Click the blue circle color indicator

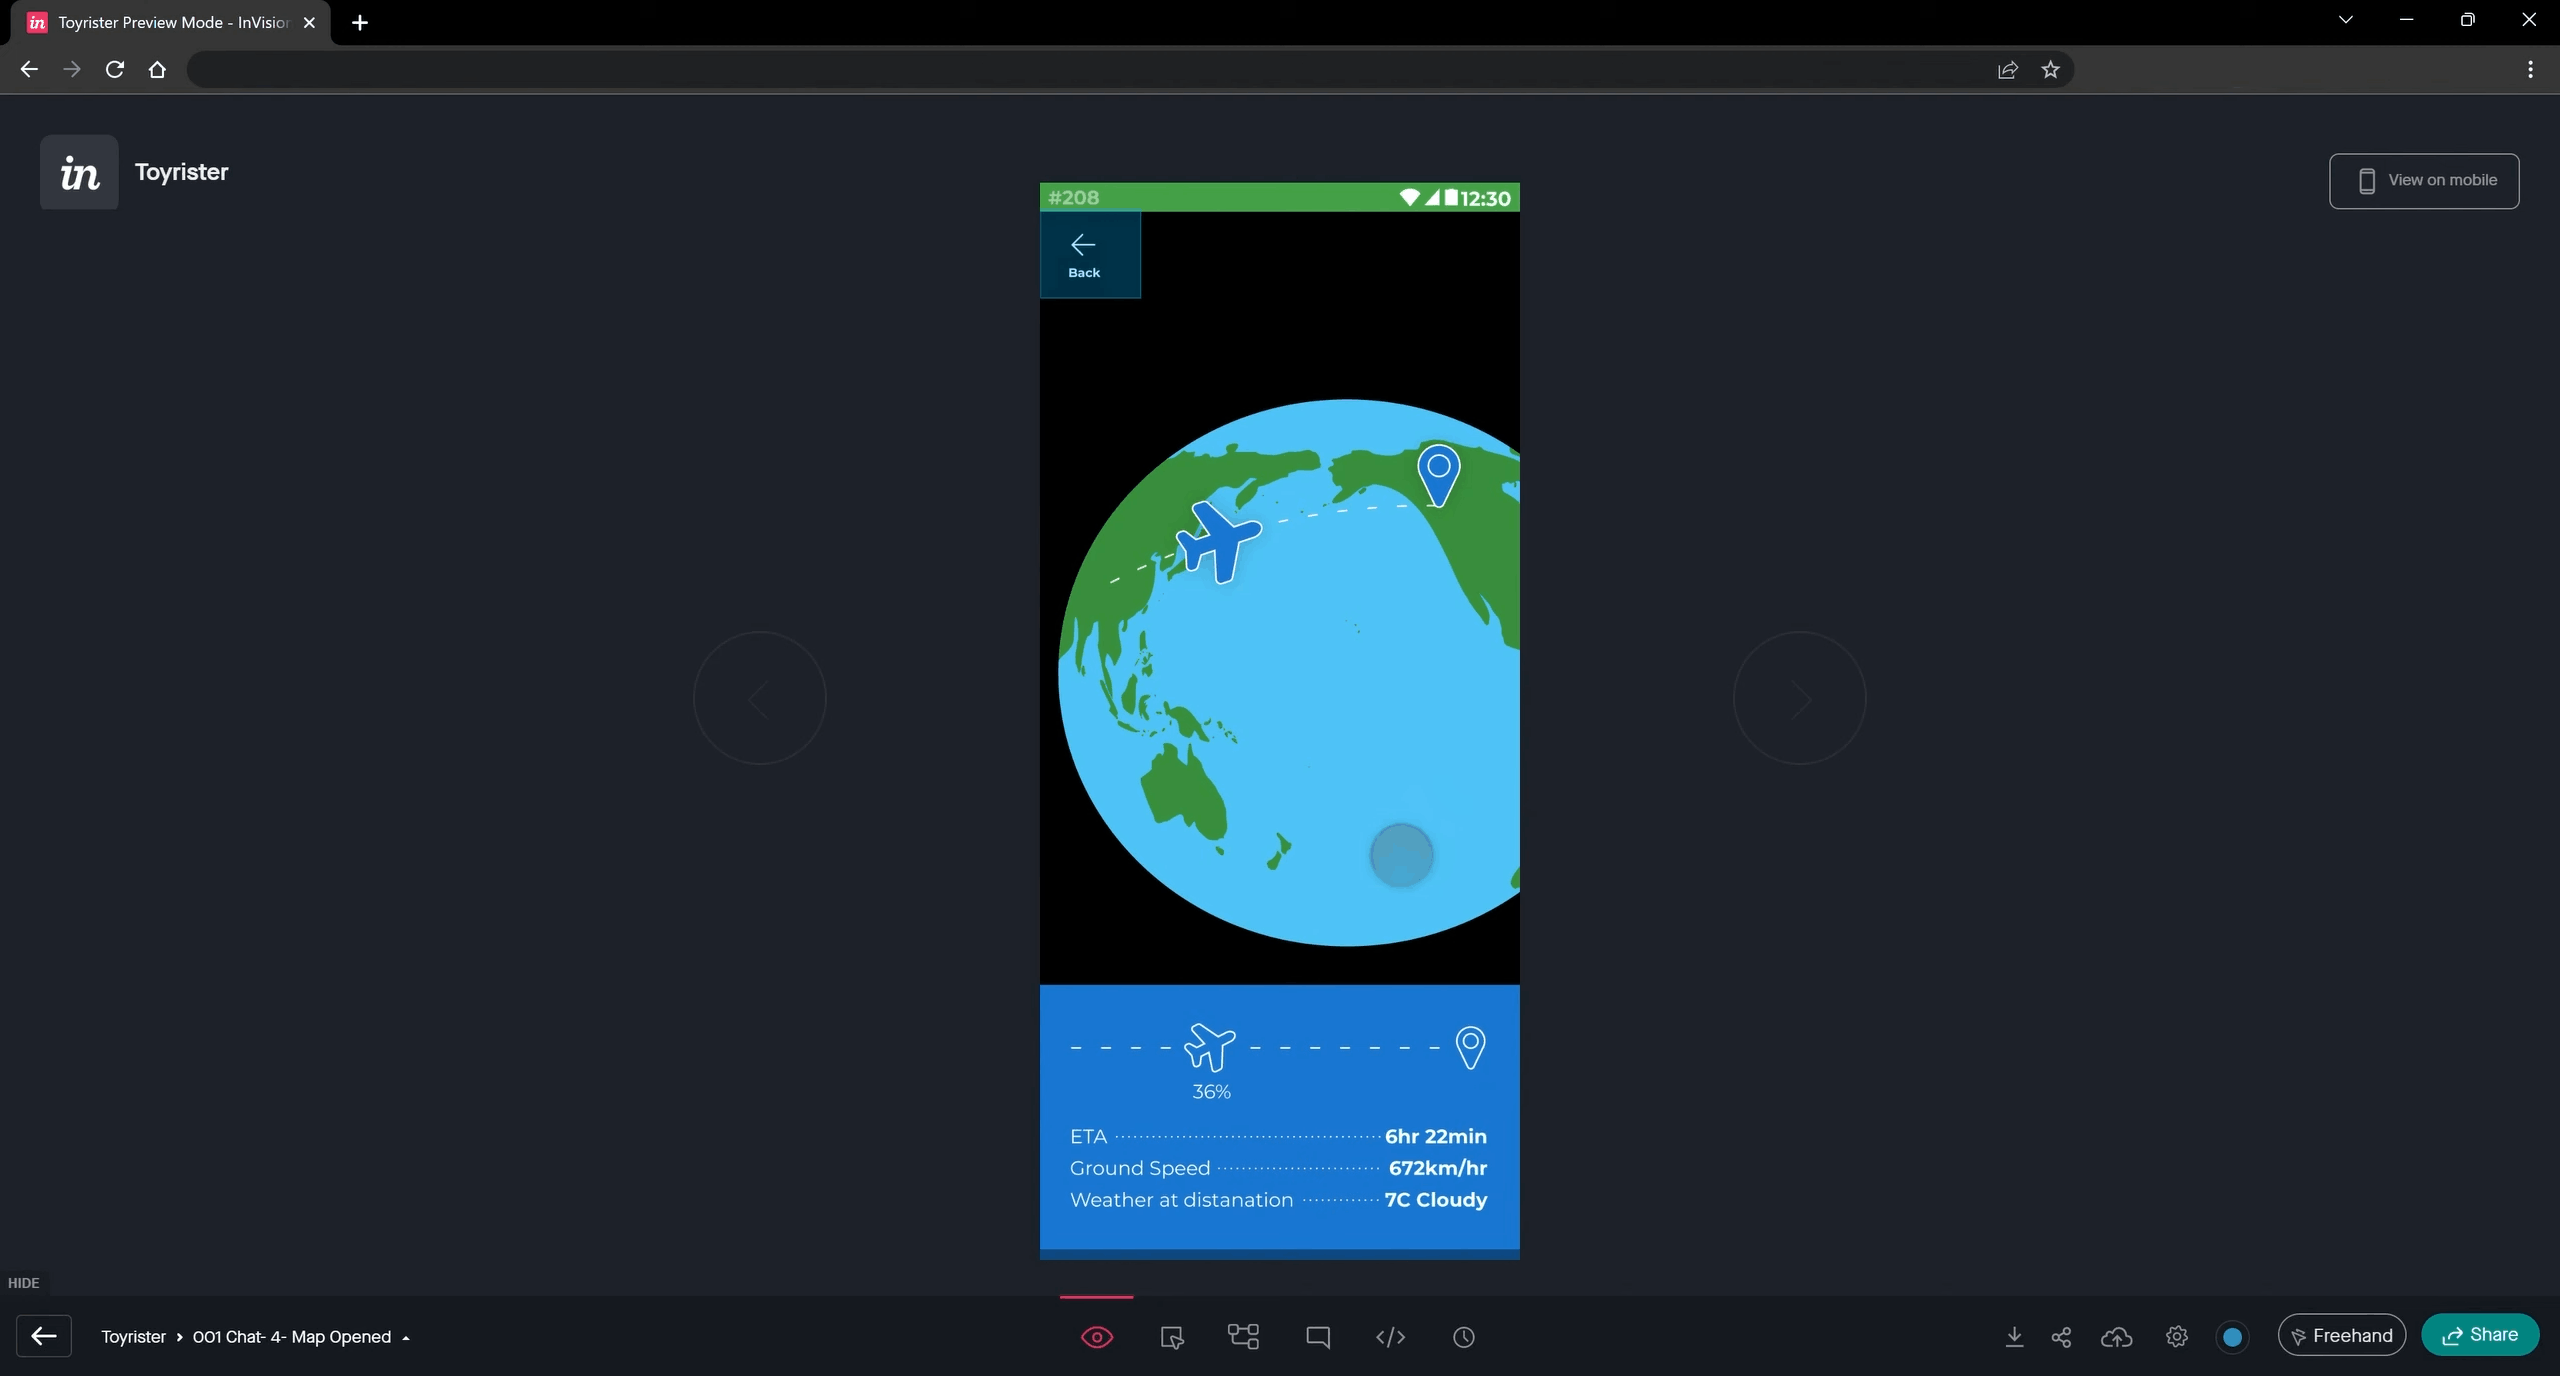(x=2232, y=1337)
